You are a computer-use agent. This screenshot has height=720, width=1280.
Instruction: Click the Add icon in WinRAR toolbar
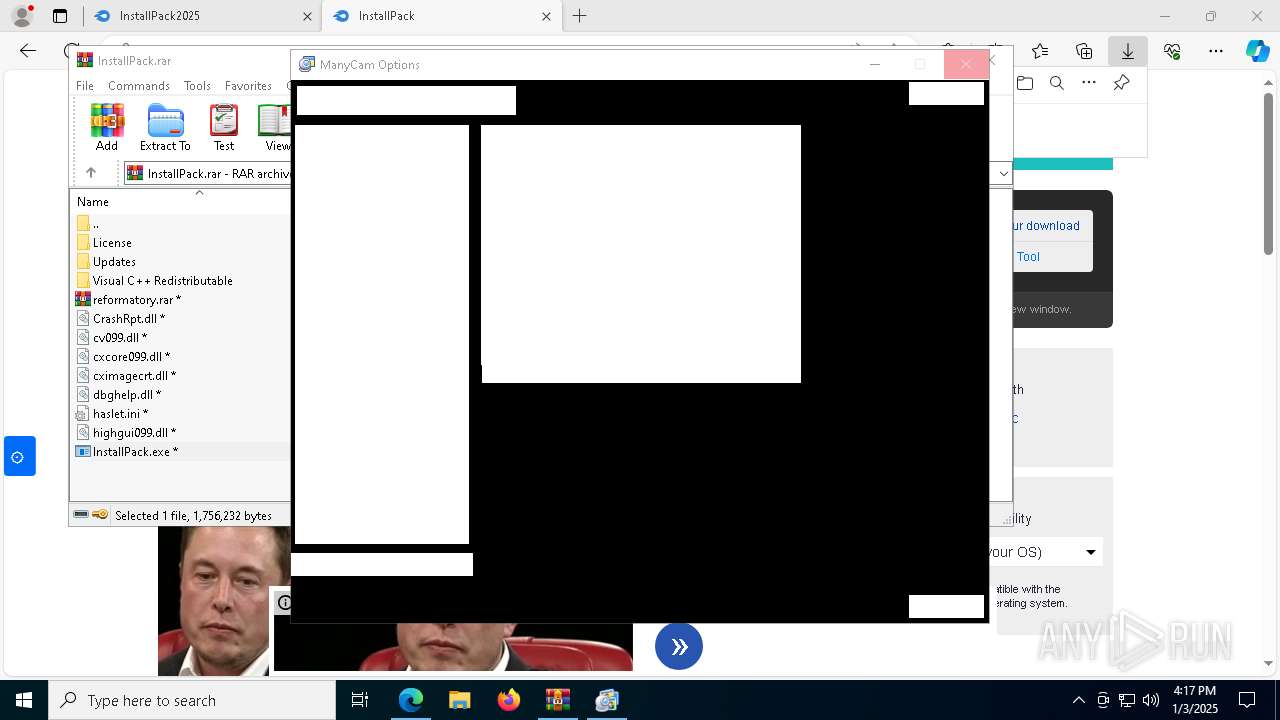(x=107, y=127)
